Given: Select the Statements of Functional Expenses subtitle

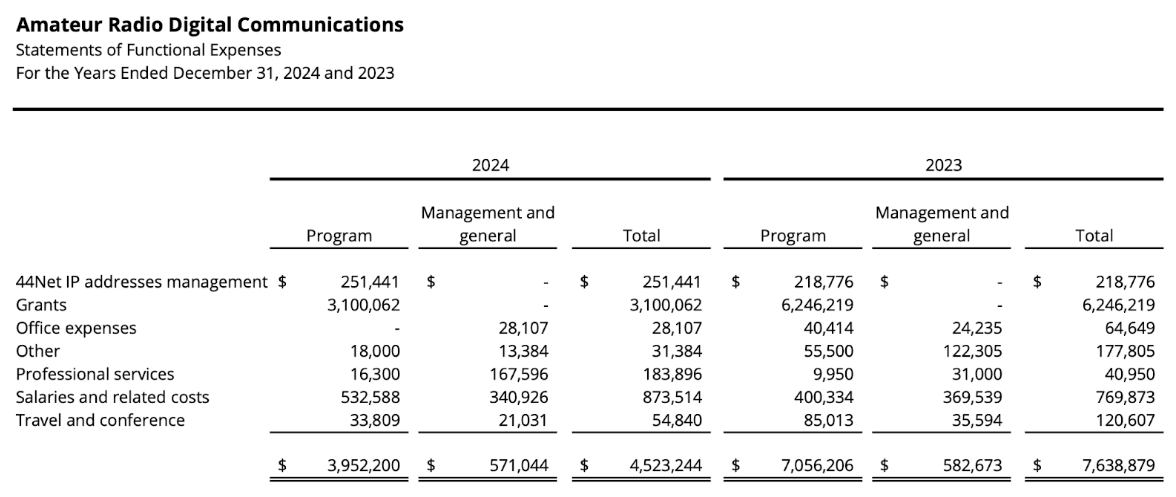Looking at the screenshot, I should (148, 50).
